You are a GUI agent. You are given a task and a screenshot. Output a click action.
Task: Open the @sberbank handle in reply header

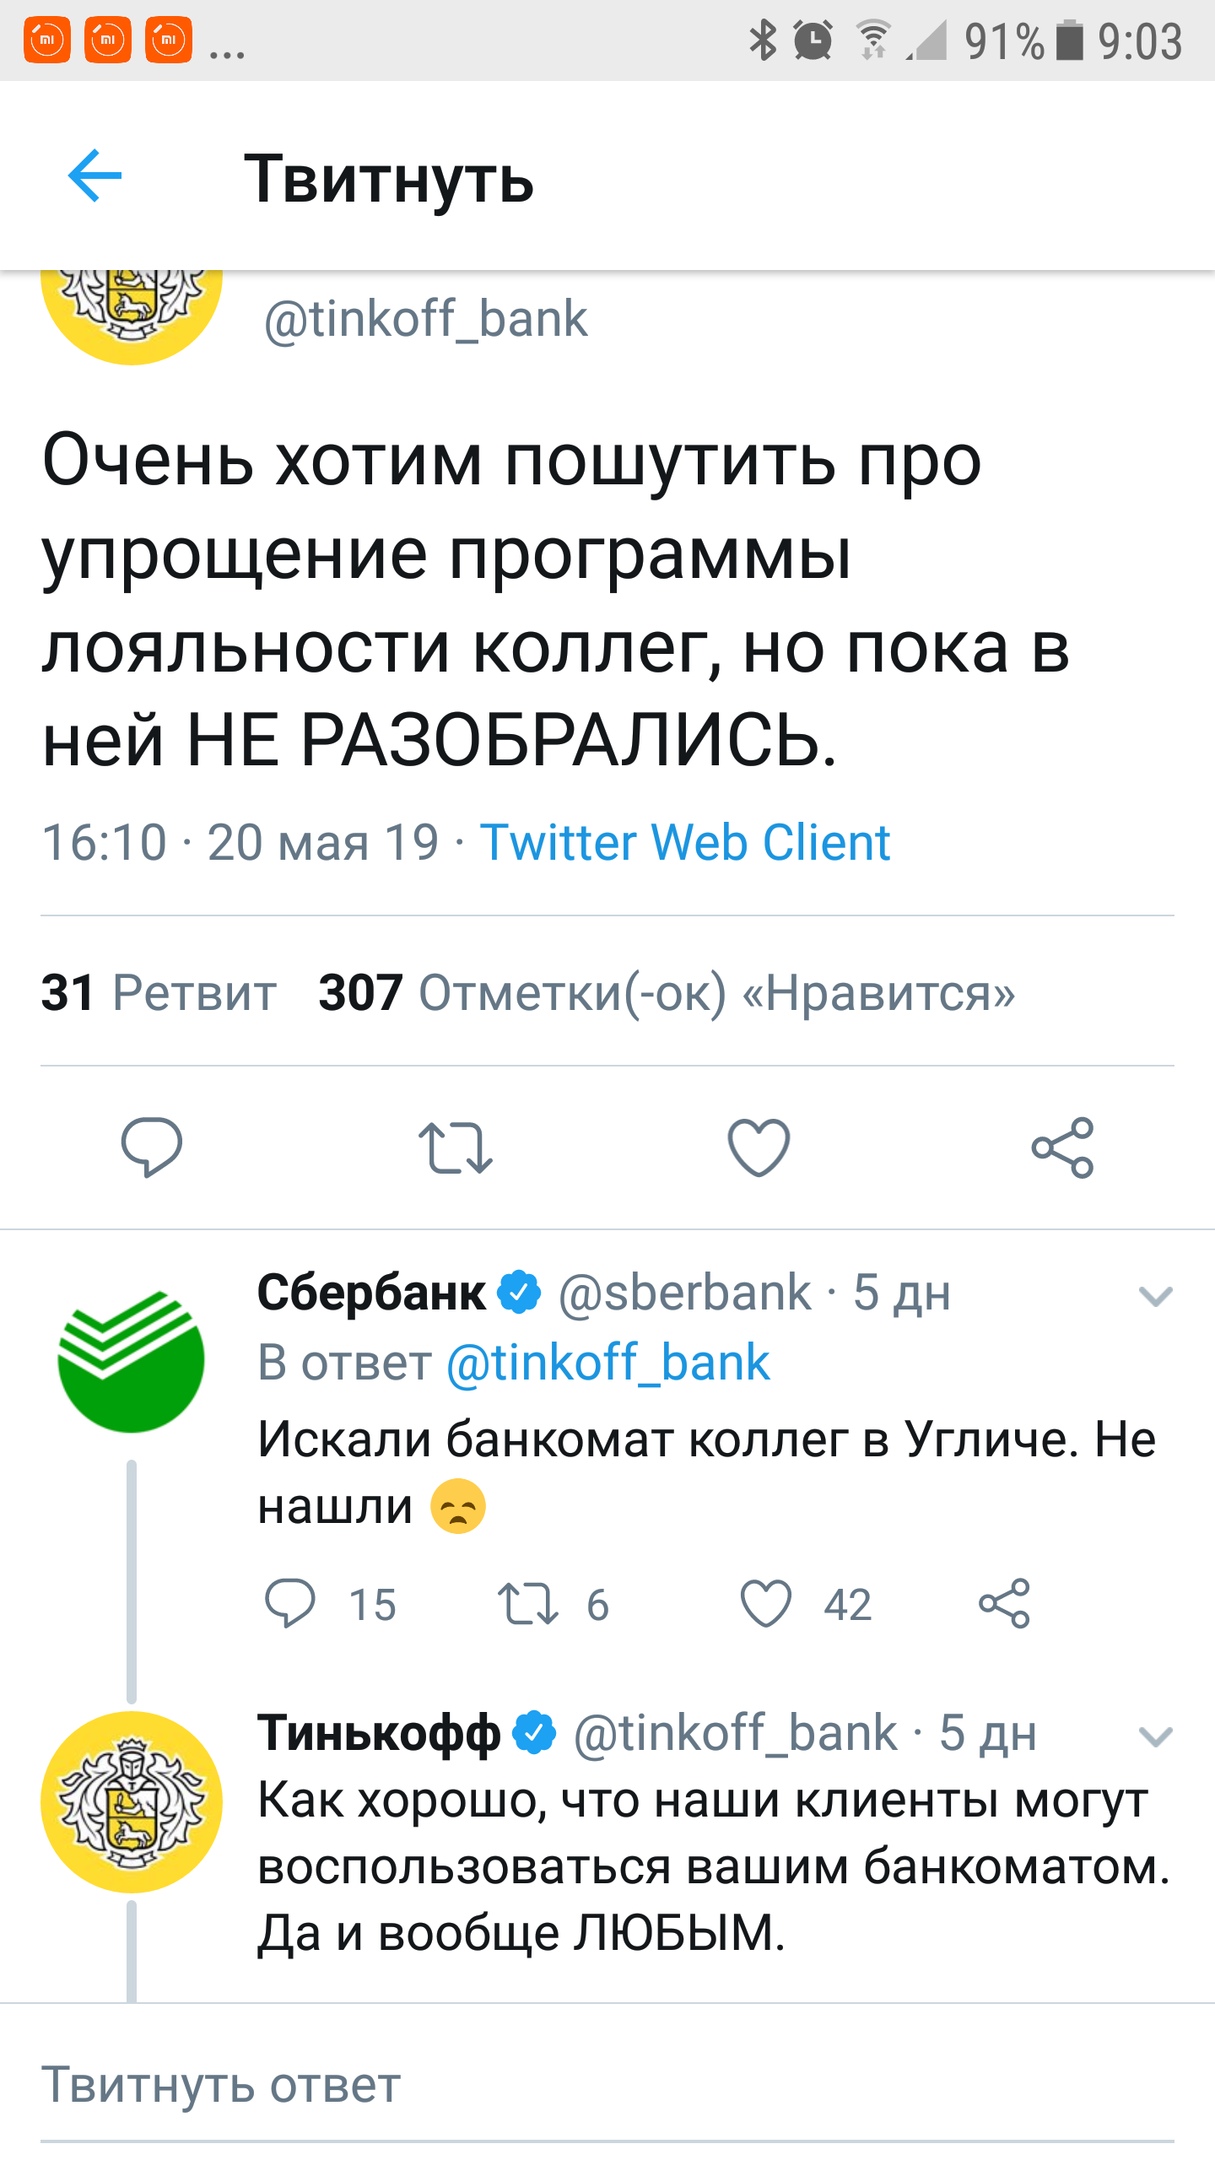pos(685,1293)
